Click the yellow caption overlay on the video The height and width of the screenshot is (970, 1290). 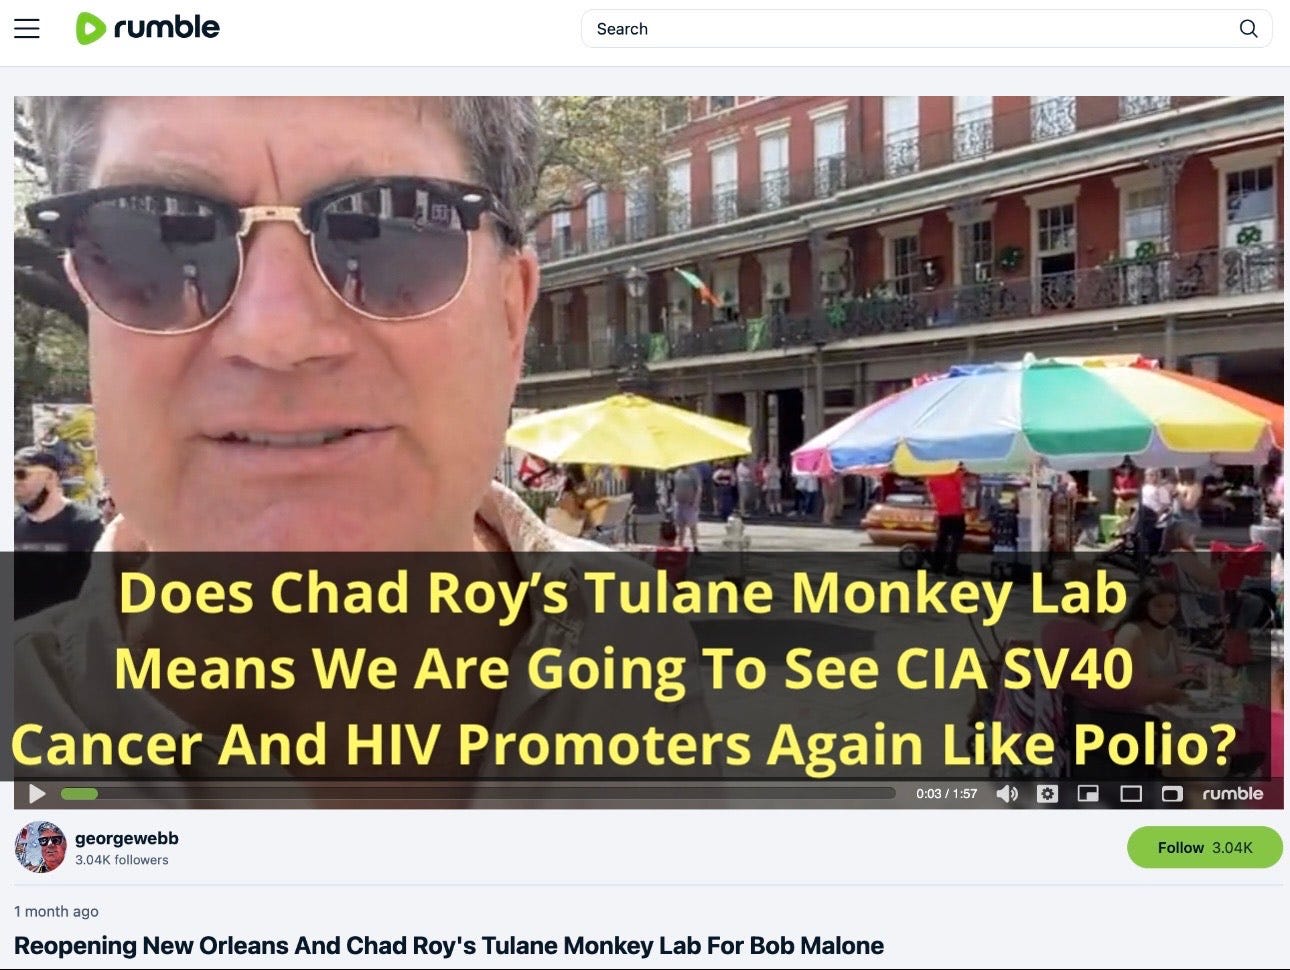625,668
